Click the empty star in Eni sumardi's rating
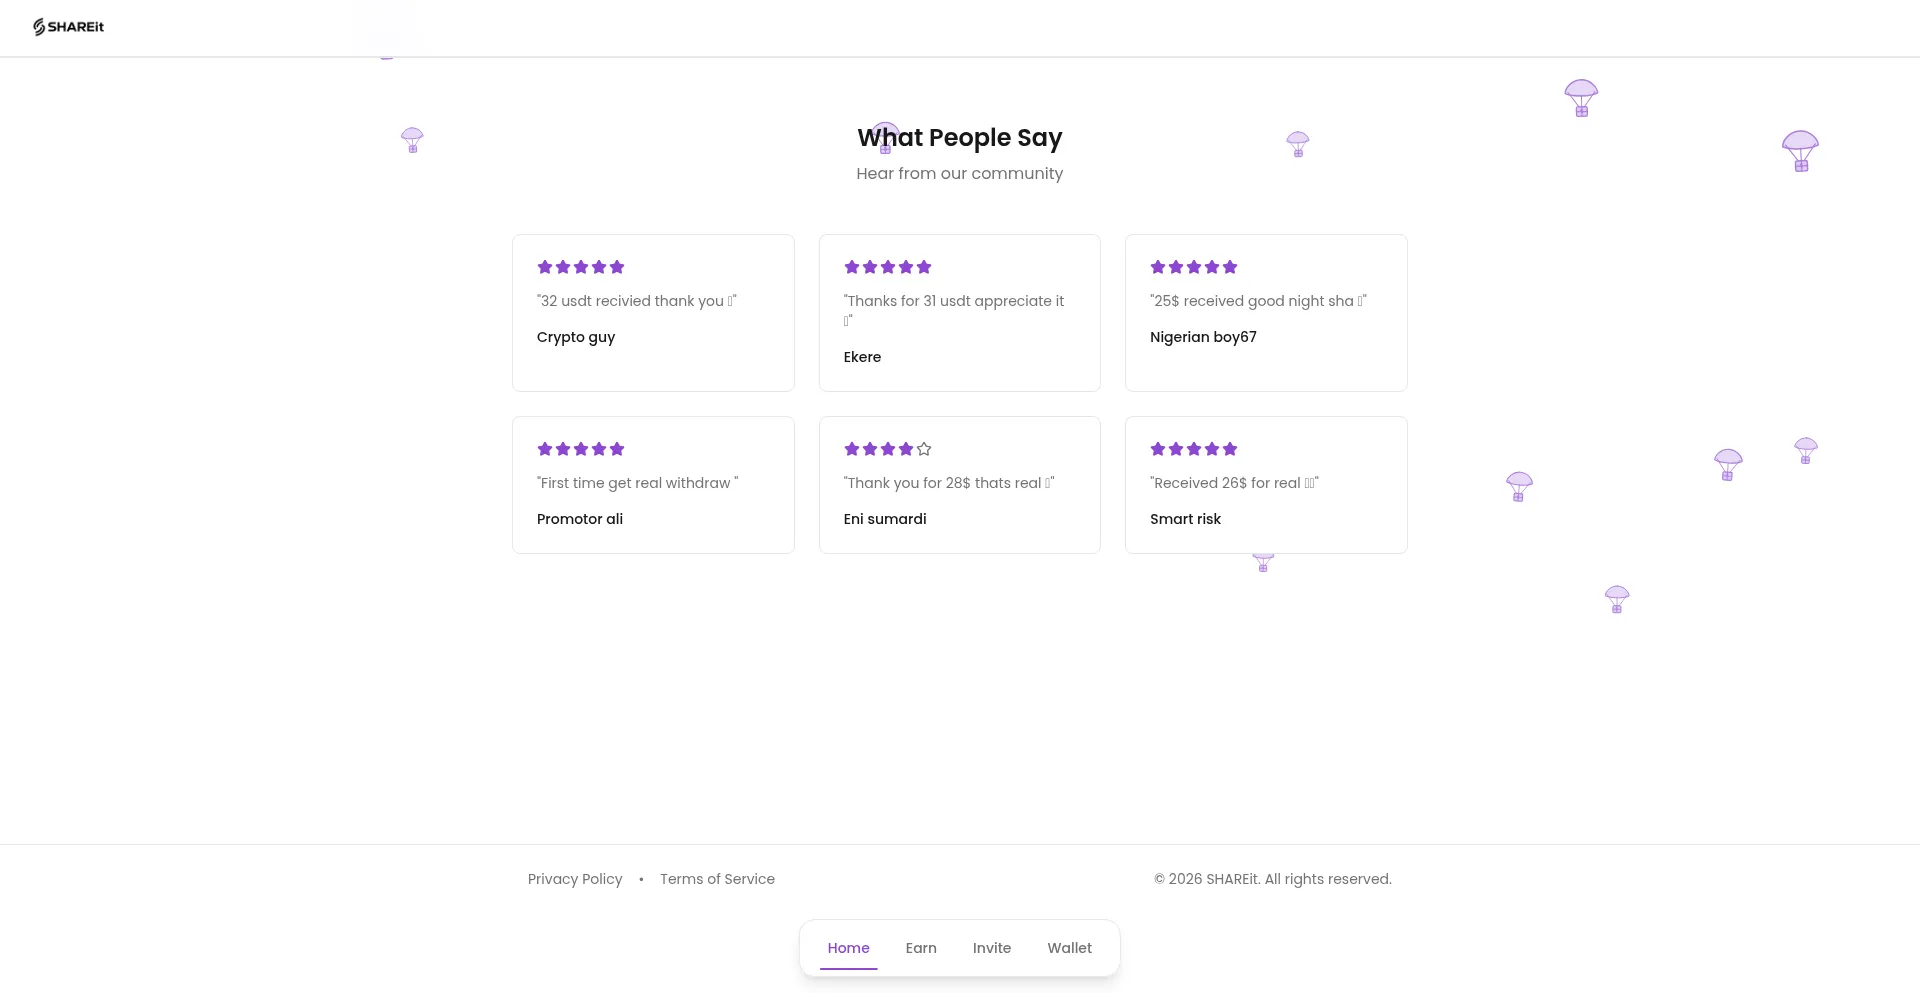 click(924, 449)
